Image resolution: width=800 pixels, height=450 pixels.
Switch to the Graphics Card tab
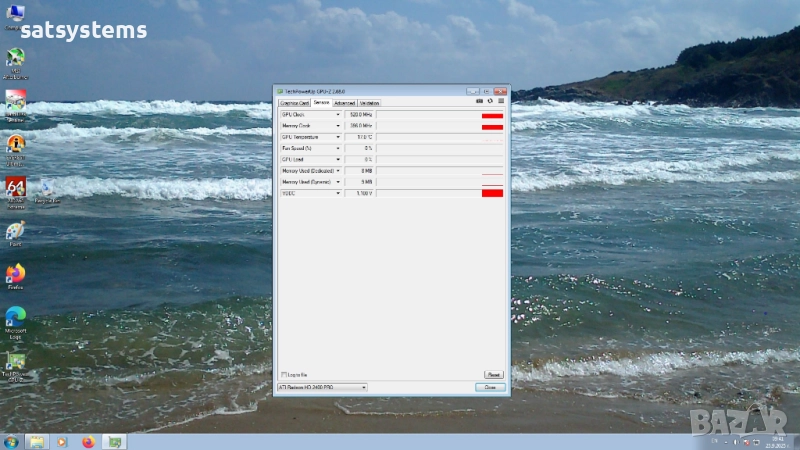point(294,102)
